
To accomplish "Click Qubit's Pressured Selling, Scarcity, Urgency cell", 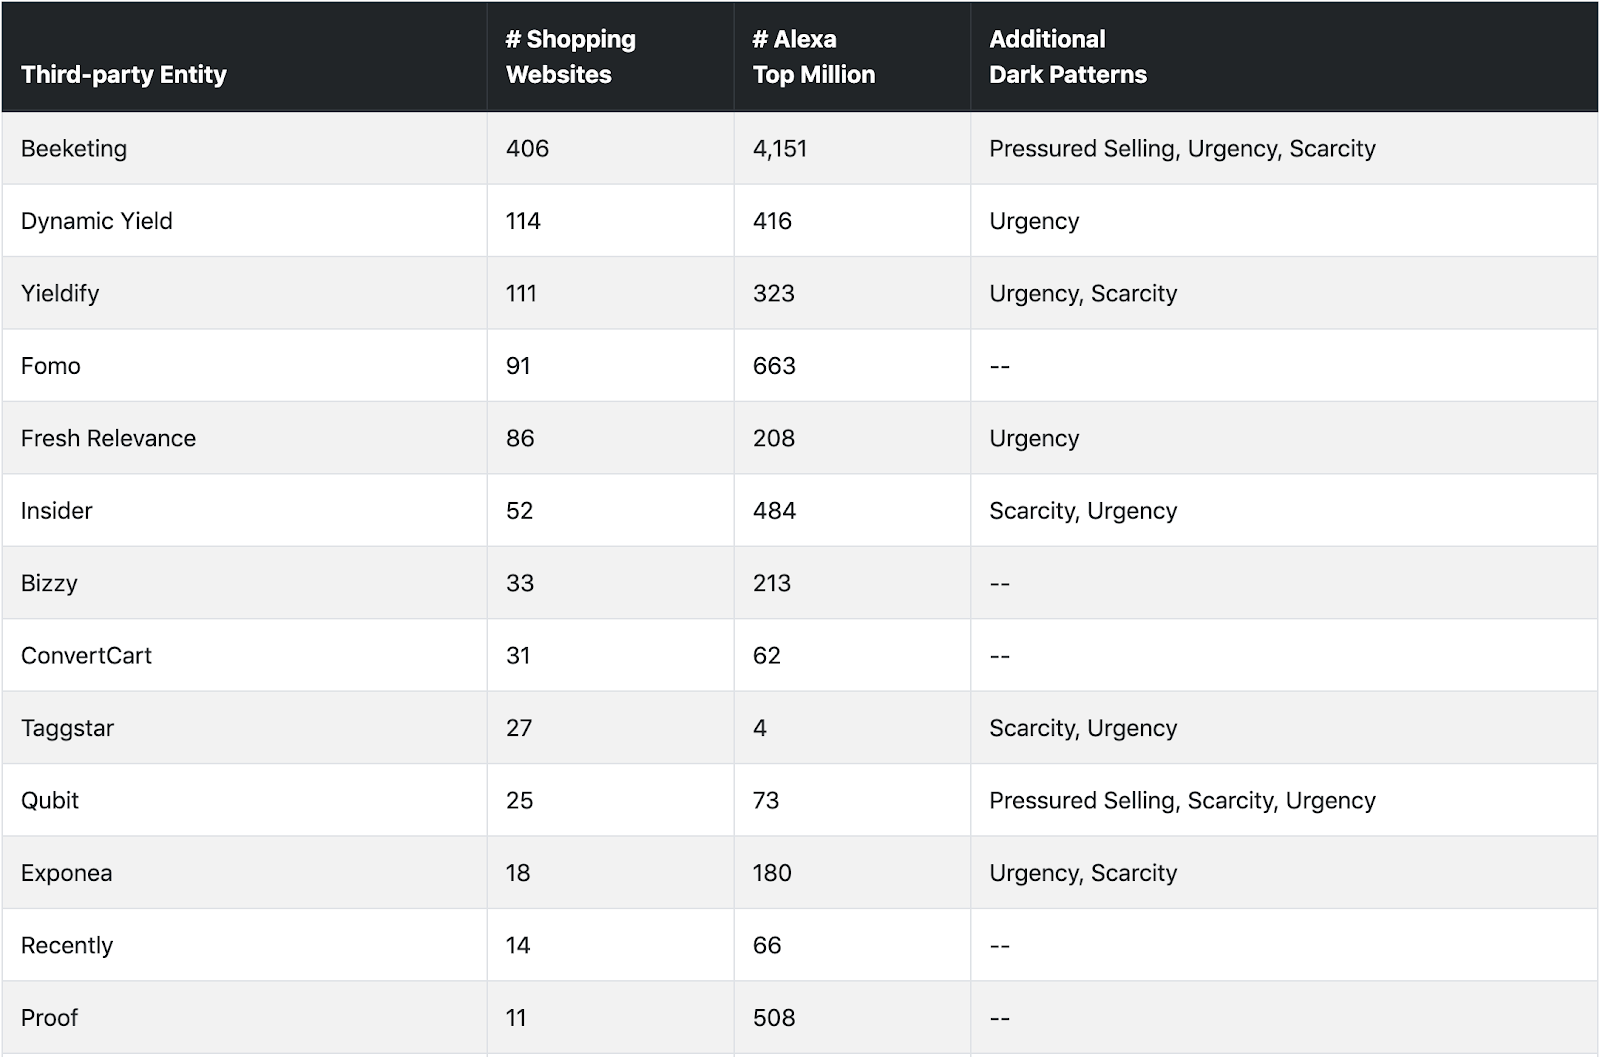I will click(x=1182, y=800).
